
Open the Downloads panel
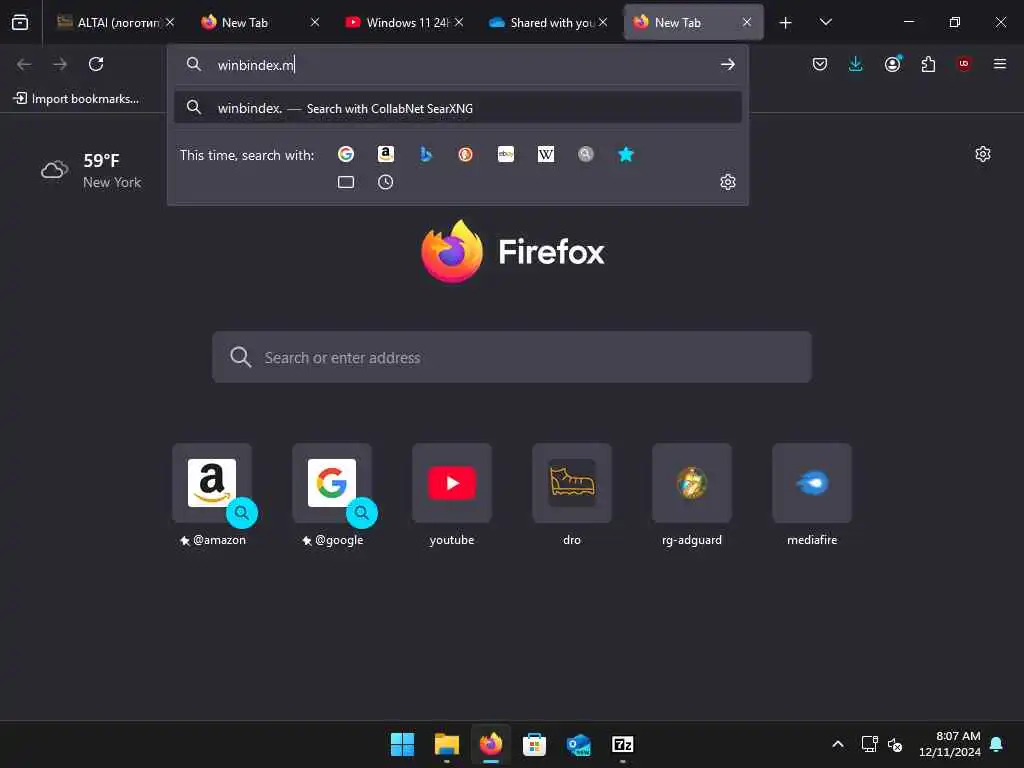856,64
